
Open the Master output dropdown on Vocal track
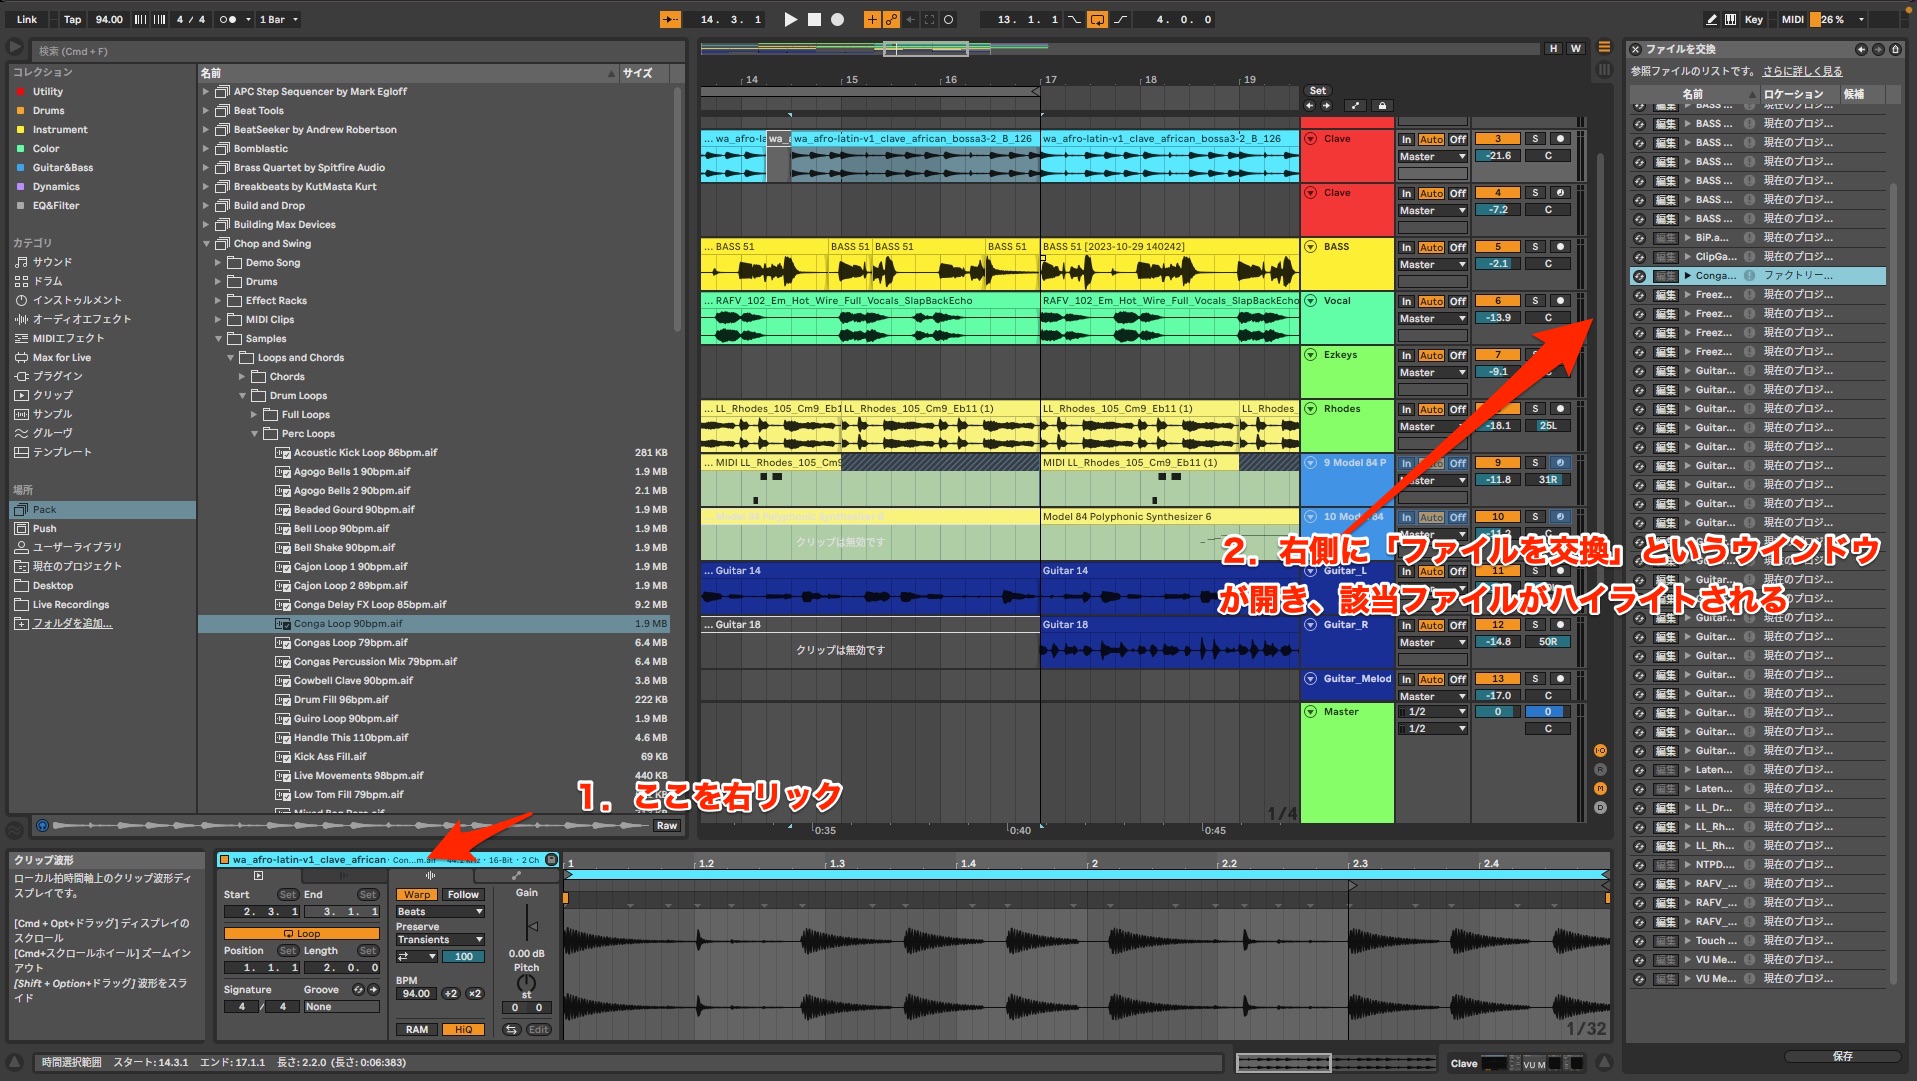coord(1432,319)
